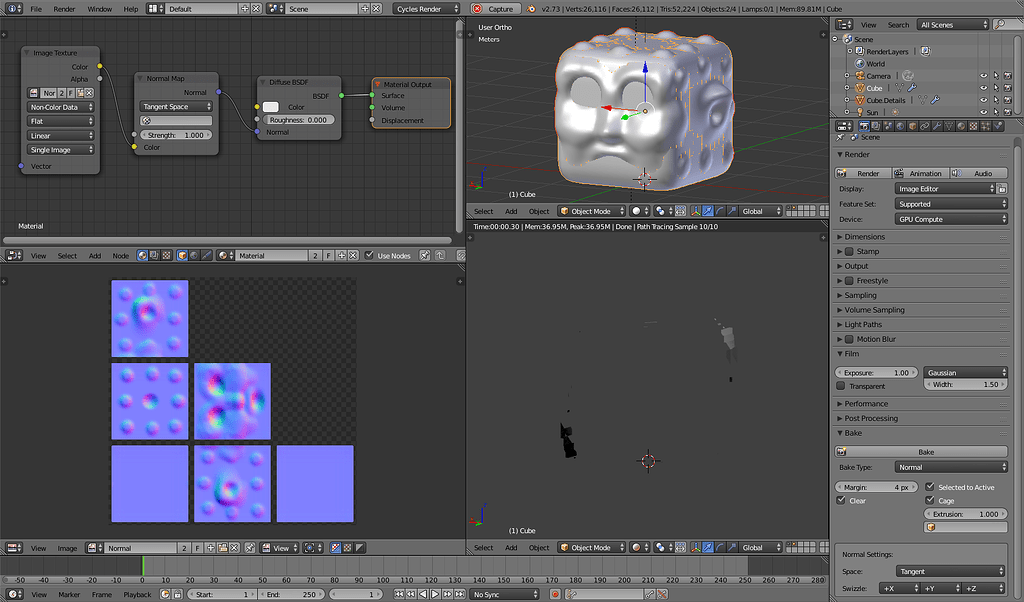Open the material properties tab icon
The width and height of the screenshot is (1024, 602).
click(961, 126)
